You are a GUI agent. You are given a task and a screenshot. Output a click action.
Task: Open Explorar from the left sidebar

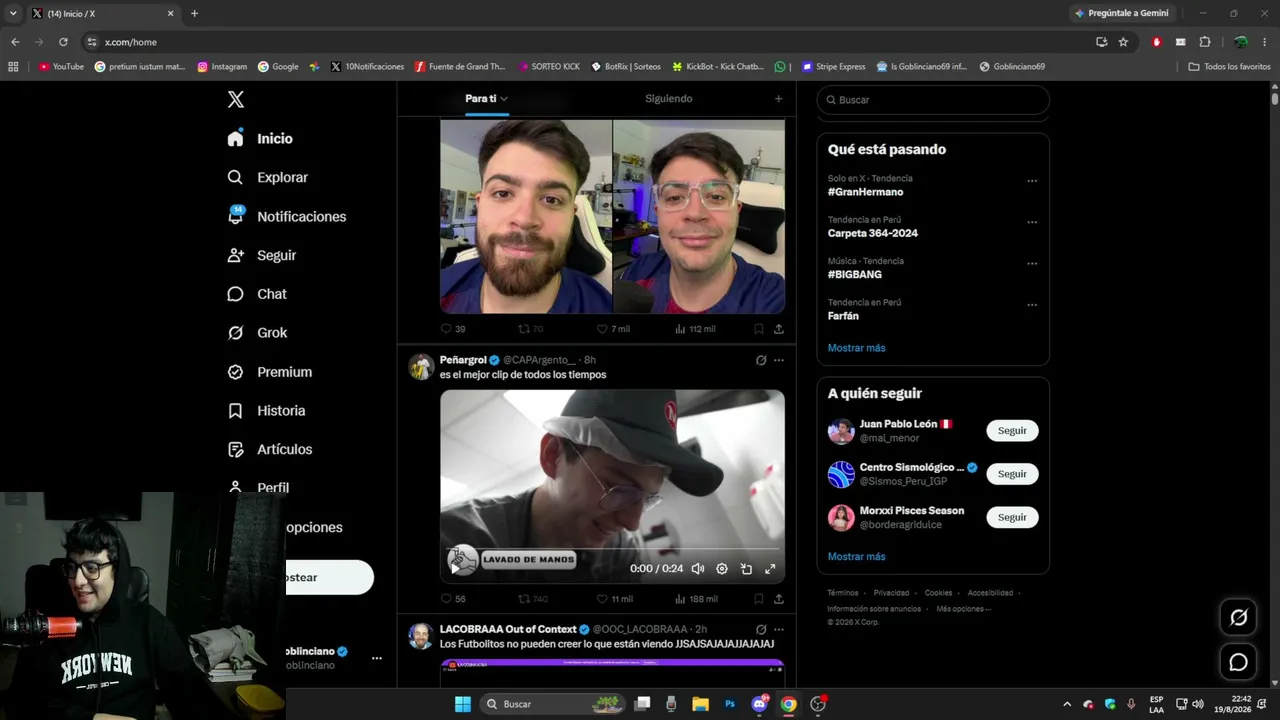(268, 177)
